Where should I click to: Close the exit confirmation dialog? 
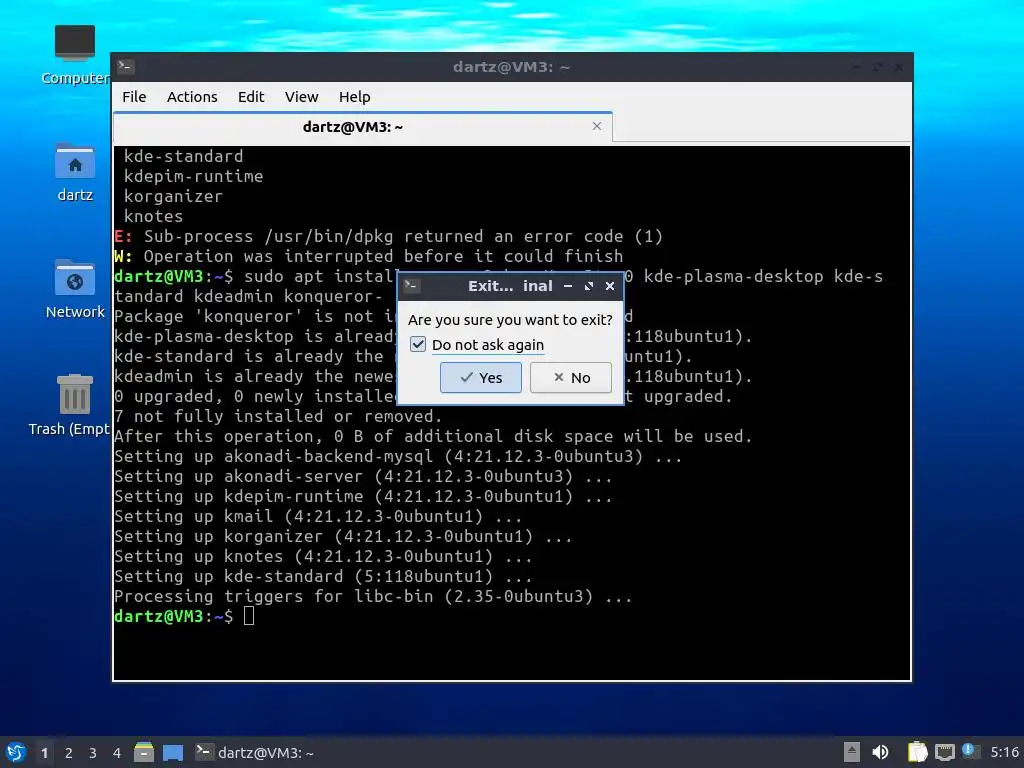[x=610, y=286]
